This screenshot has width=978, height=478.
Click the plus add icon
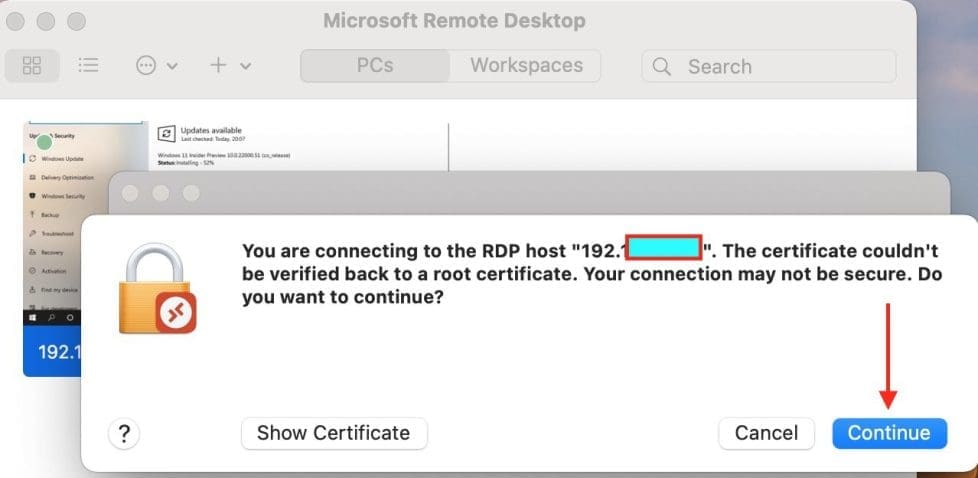coord(219,66)
